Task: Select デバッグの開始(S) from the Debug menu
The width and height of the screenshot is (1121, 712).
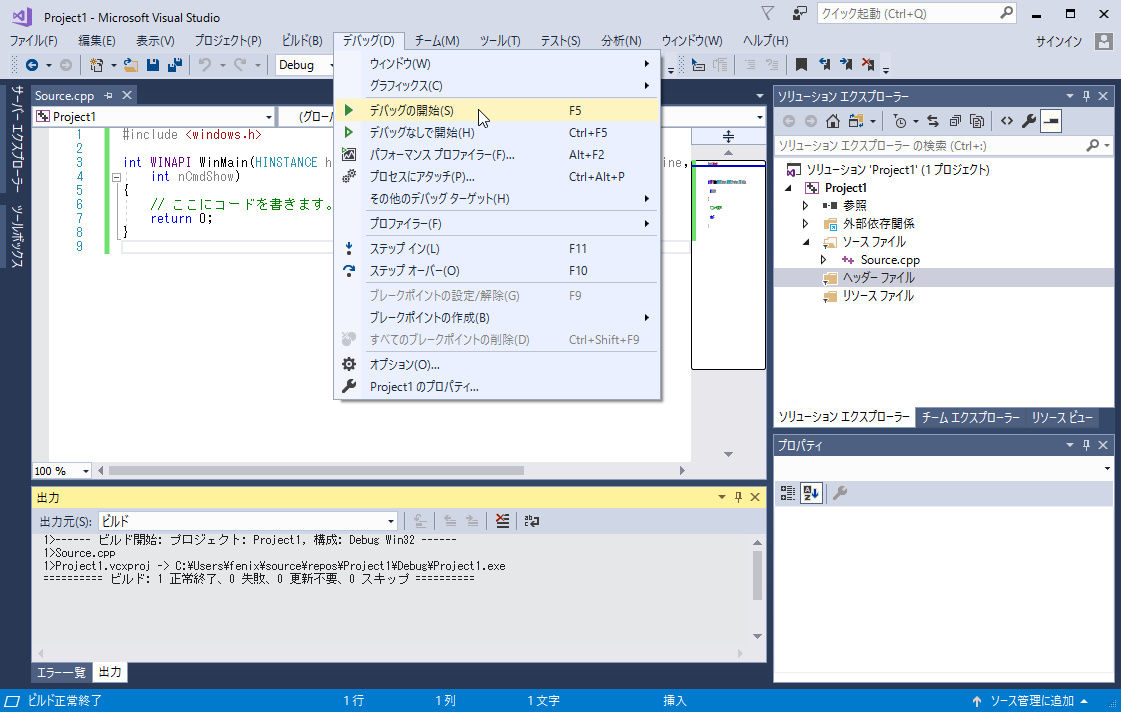Action: point(497,111)
